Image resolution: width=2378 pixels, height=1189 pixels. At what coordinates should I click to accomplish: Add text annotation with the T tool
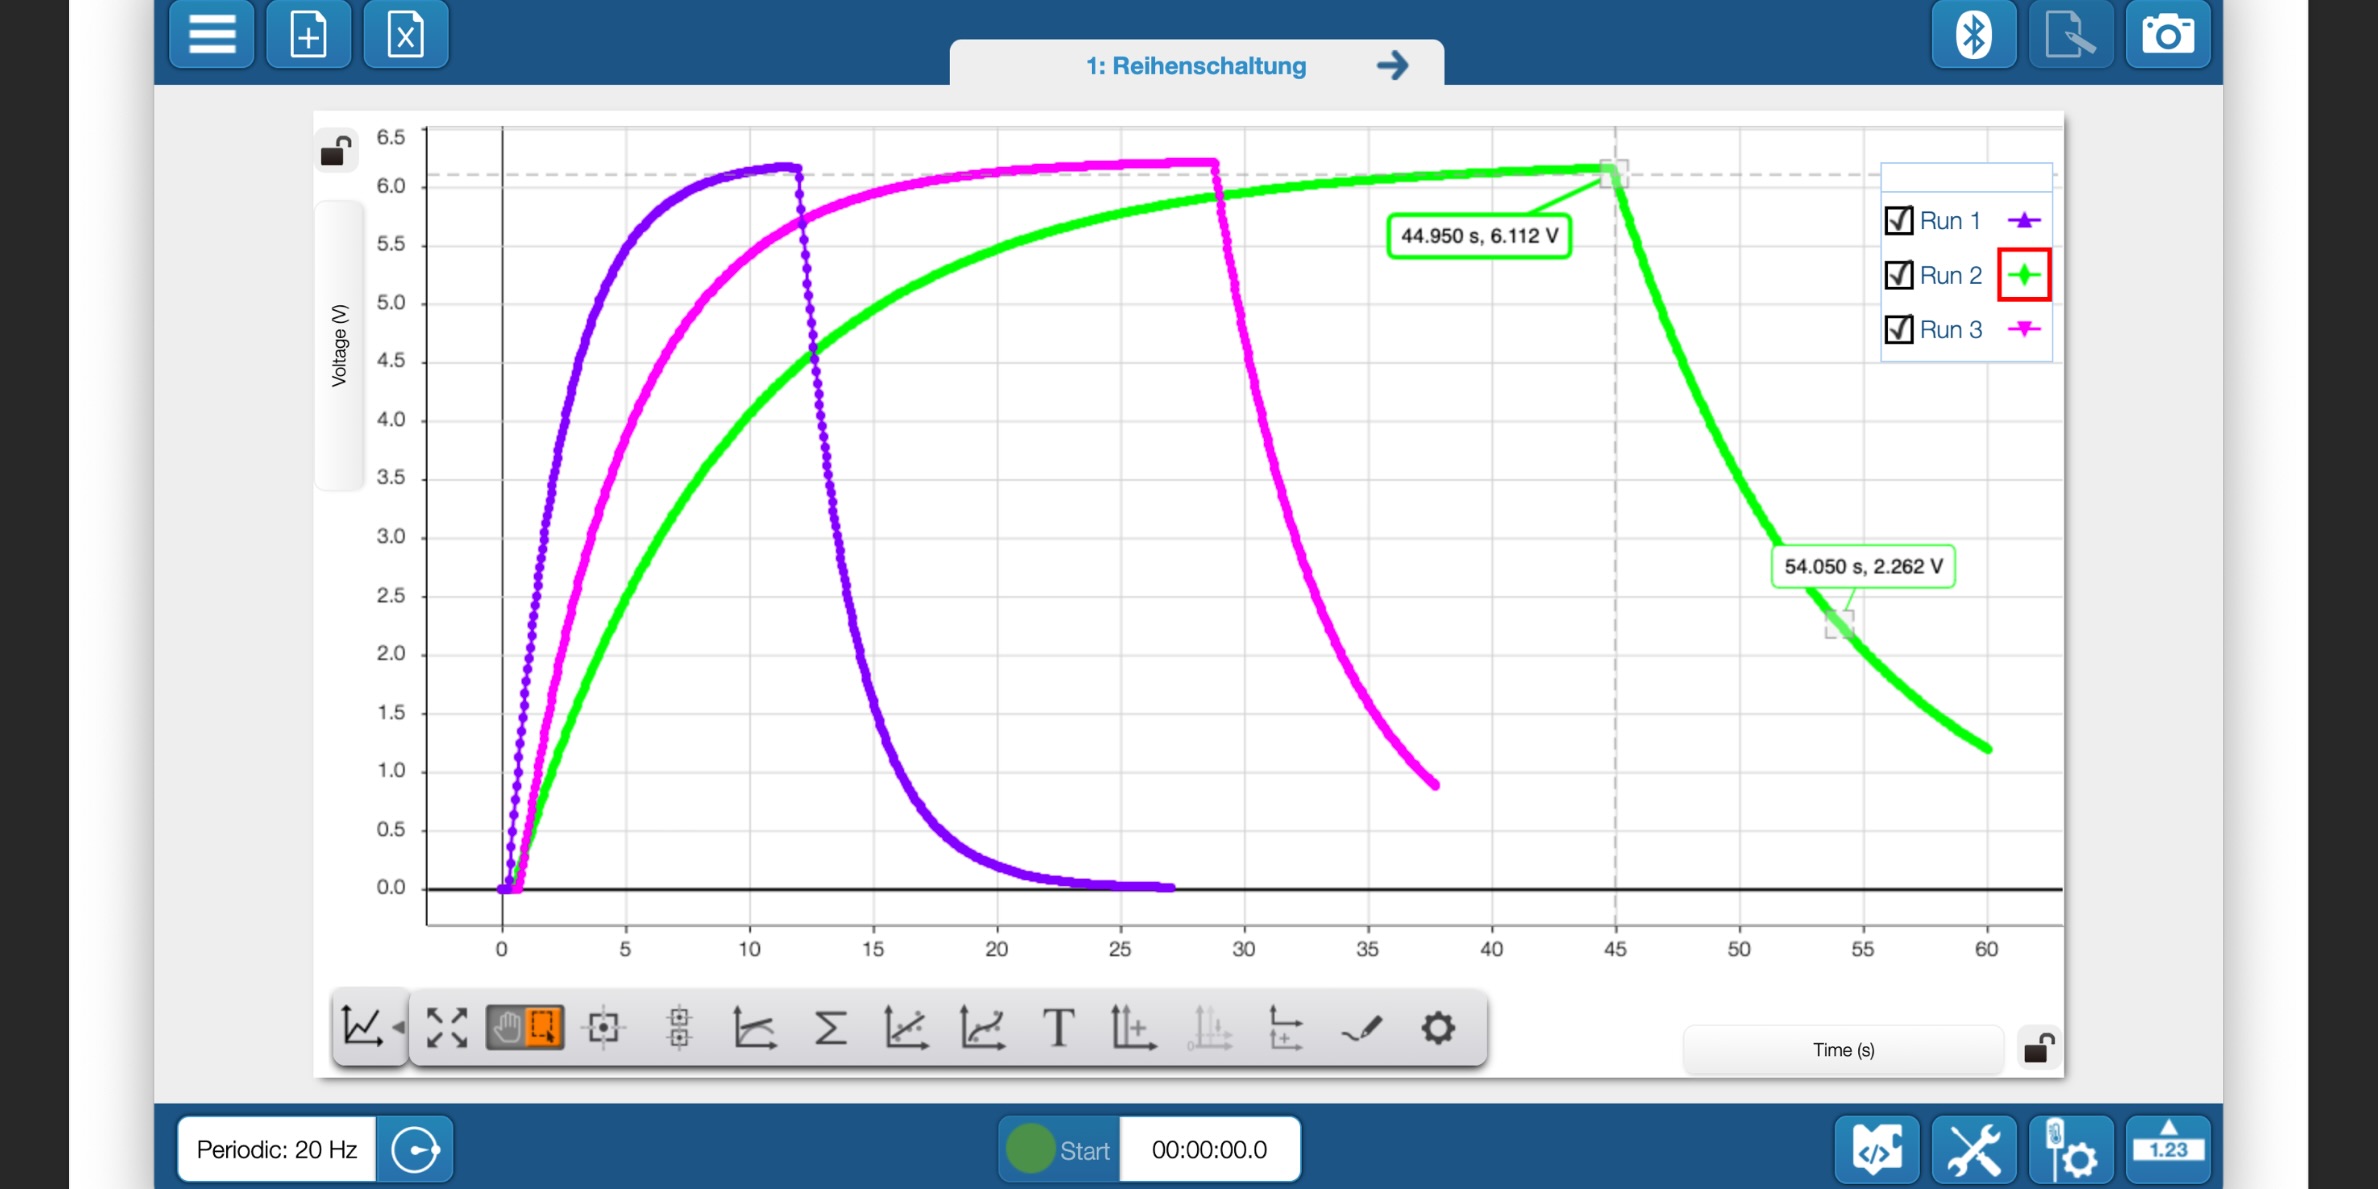click(x=1058, y=1027)
